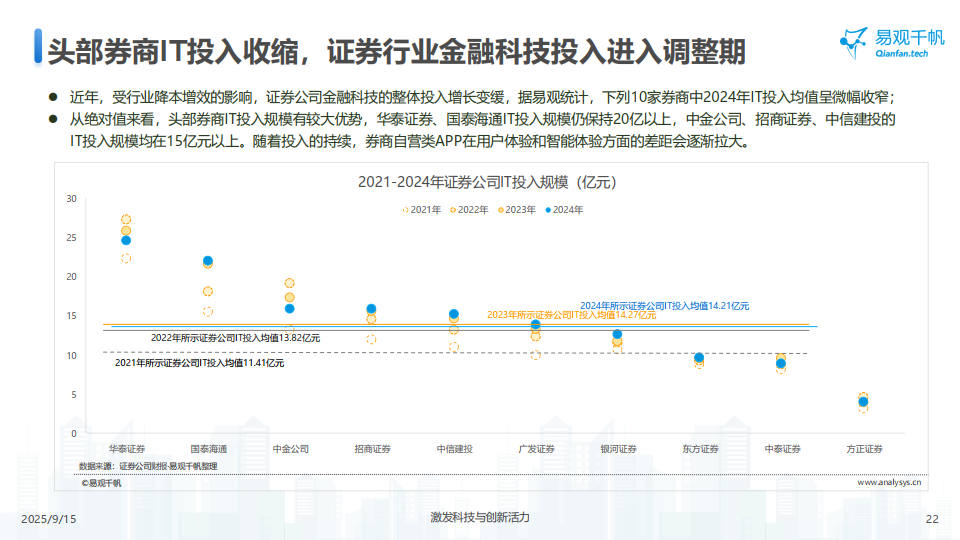
Task: Select the blue 2024 dot for 招商证券
Action: tap(371, 310)
